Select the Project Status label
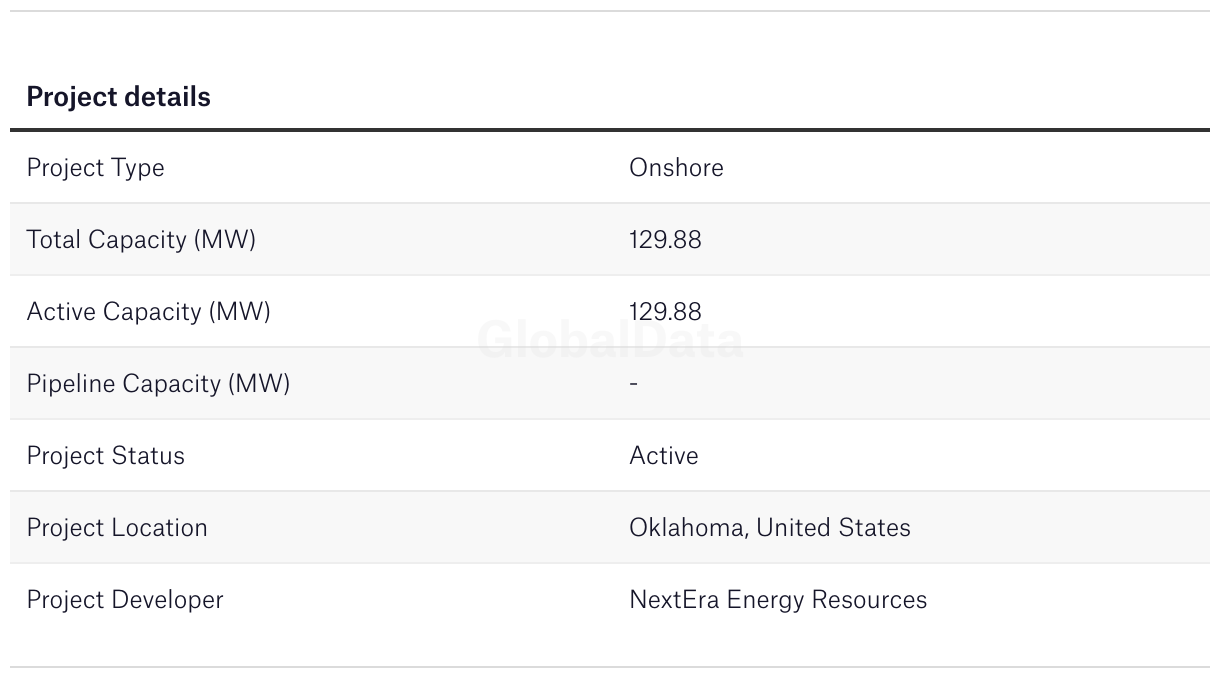Image resolution: width=1220 pixels, height=678 pixels. click(x=105, y=456)
